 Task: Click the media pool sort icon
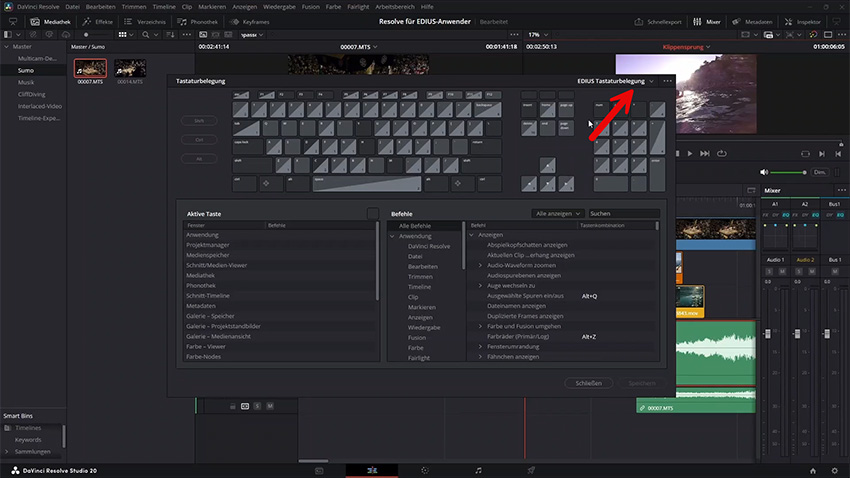170,35
